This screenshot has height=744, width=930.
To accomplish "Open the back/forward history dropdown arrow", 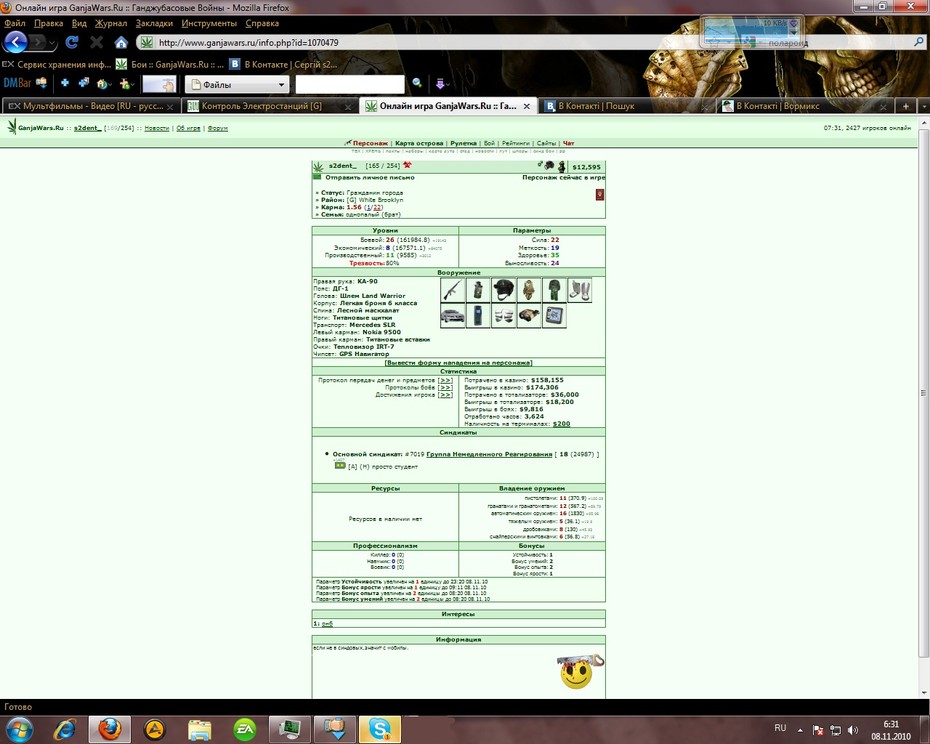I will [53, 43].
